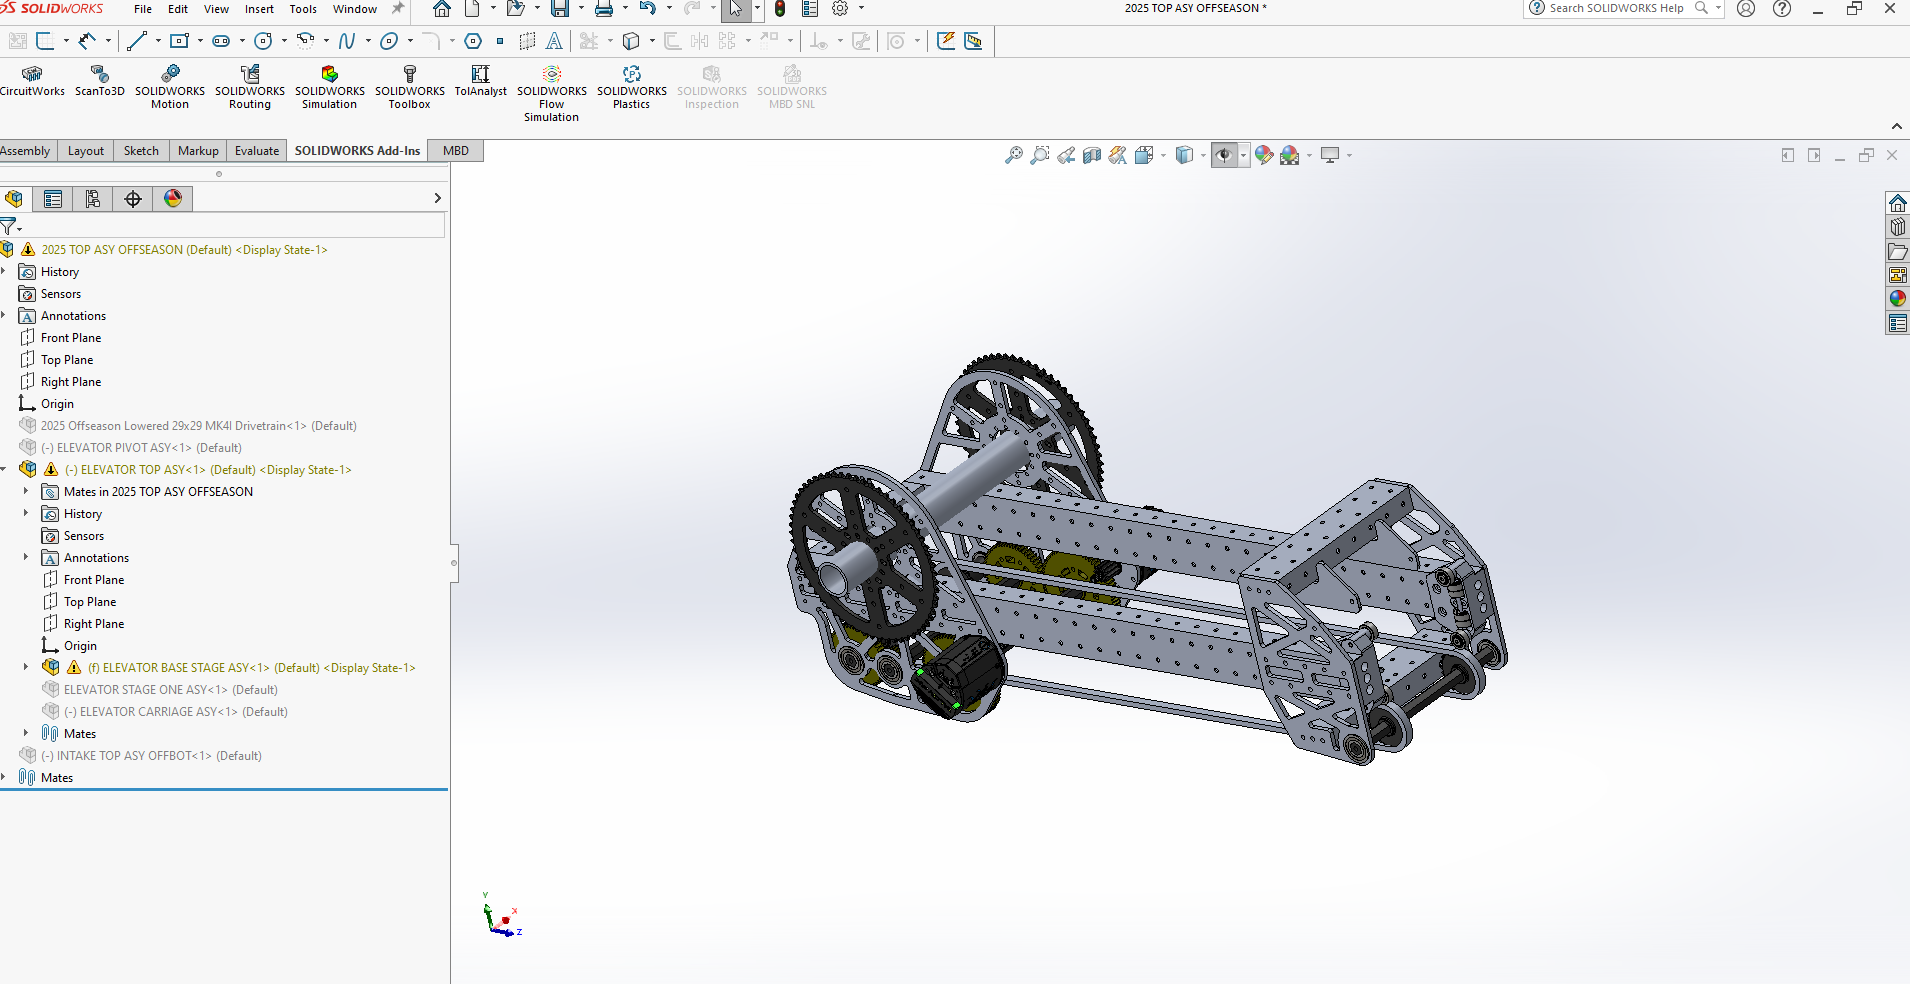Open the TolAnalyst add-in

point(481,81)
